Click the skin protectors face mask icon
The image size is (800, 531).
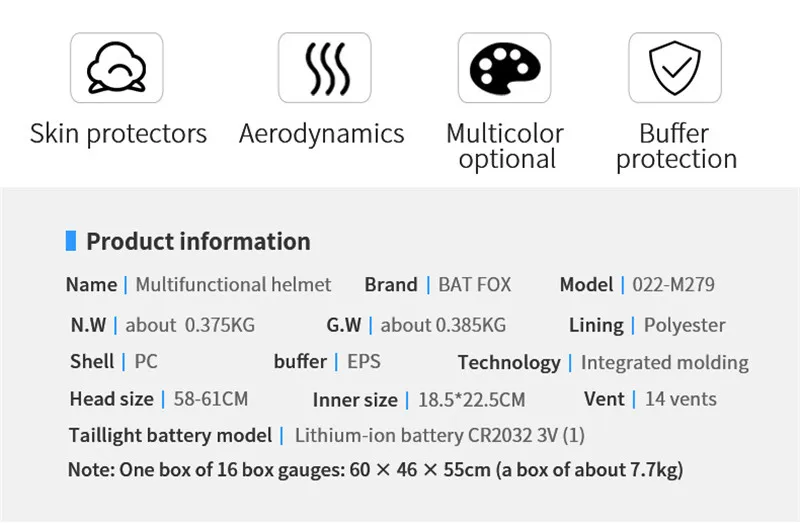click(x=117, y=69)
